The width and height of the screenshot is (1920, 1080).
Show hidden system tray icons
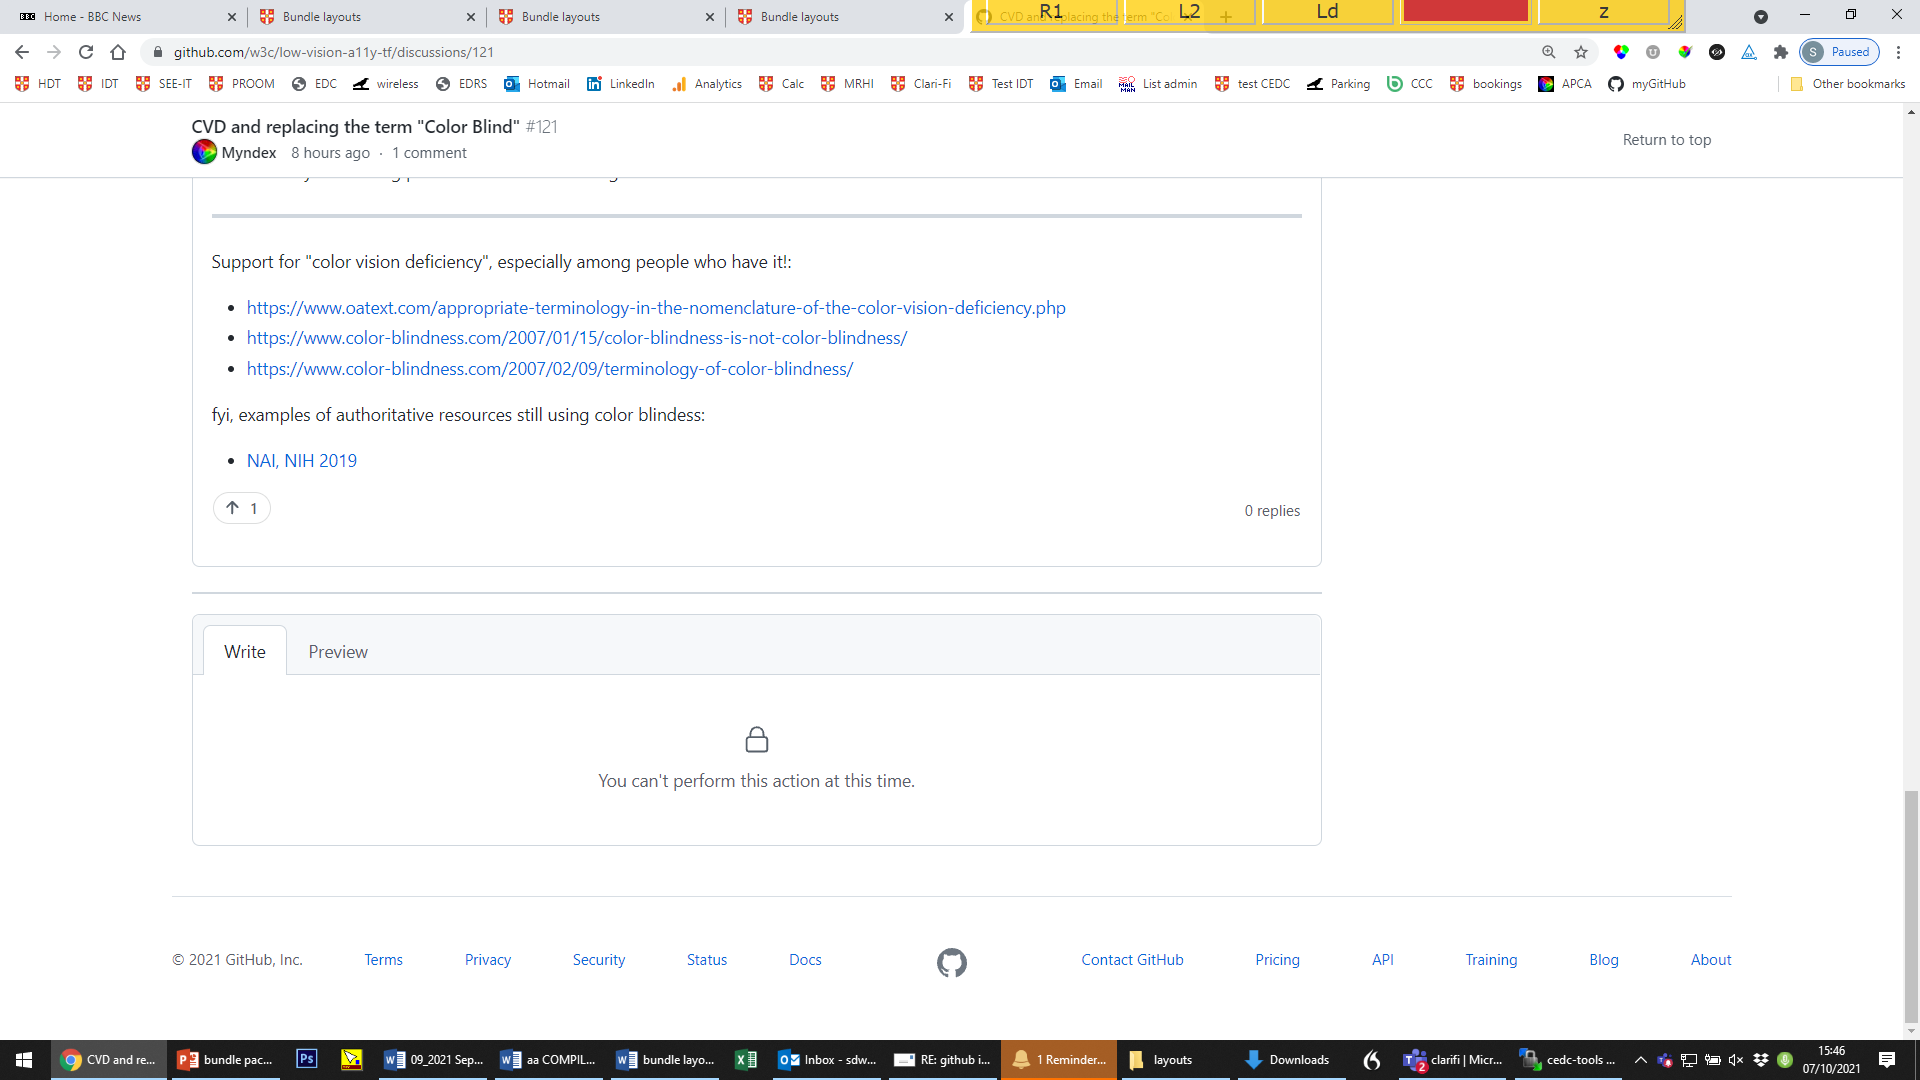[1640, 1060]
